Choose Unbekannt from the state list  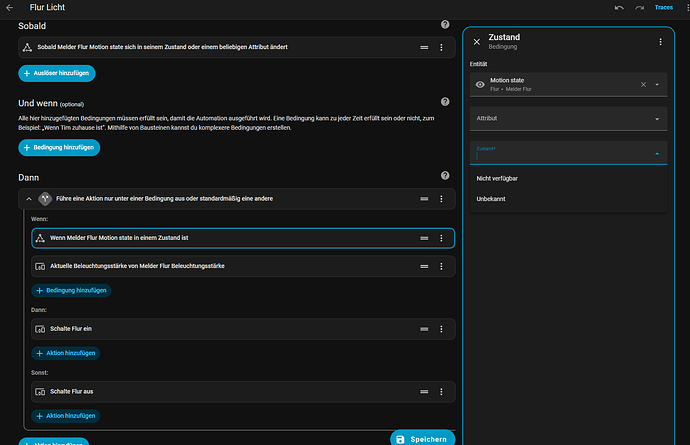[x=569, y=199]
